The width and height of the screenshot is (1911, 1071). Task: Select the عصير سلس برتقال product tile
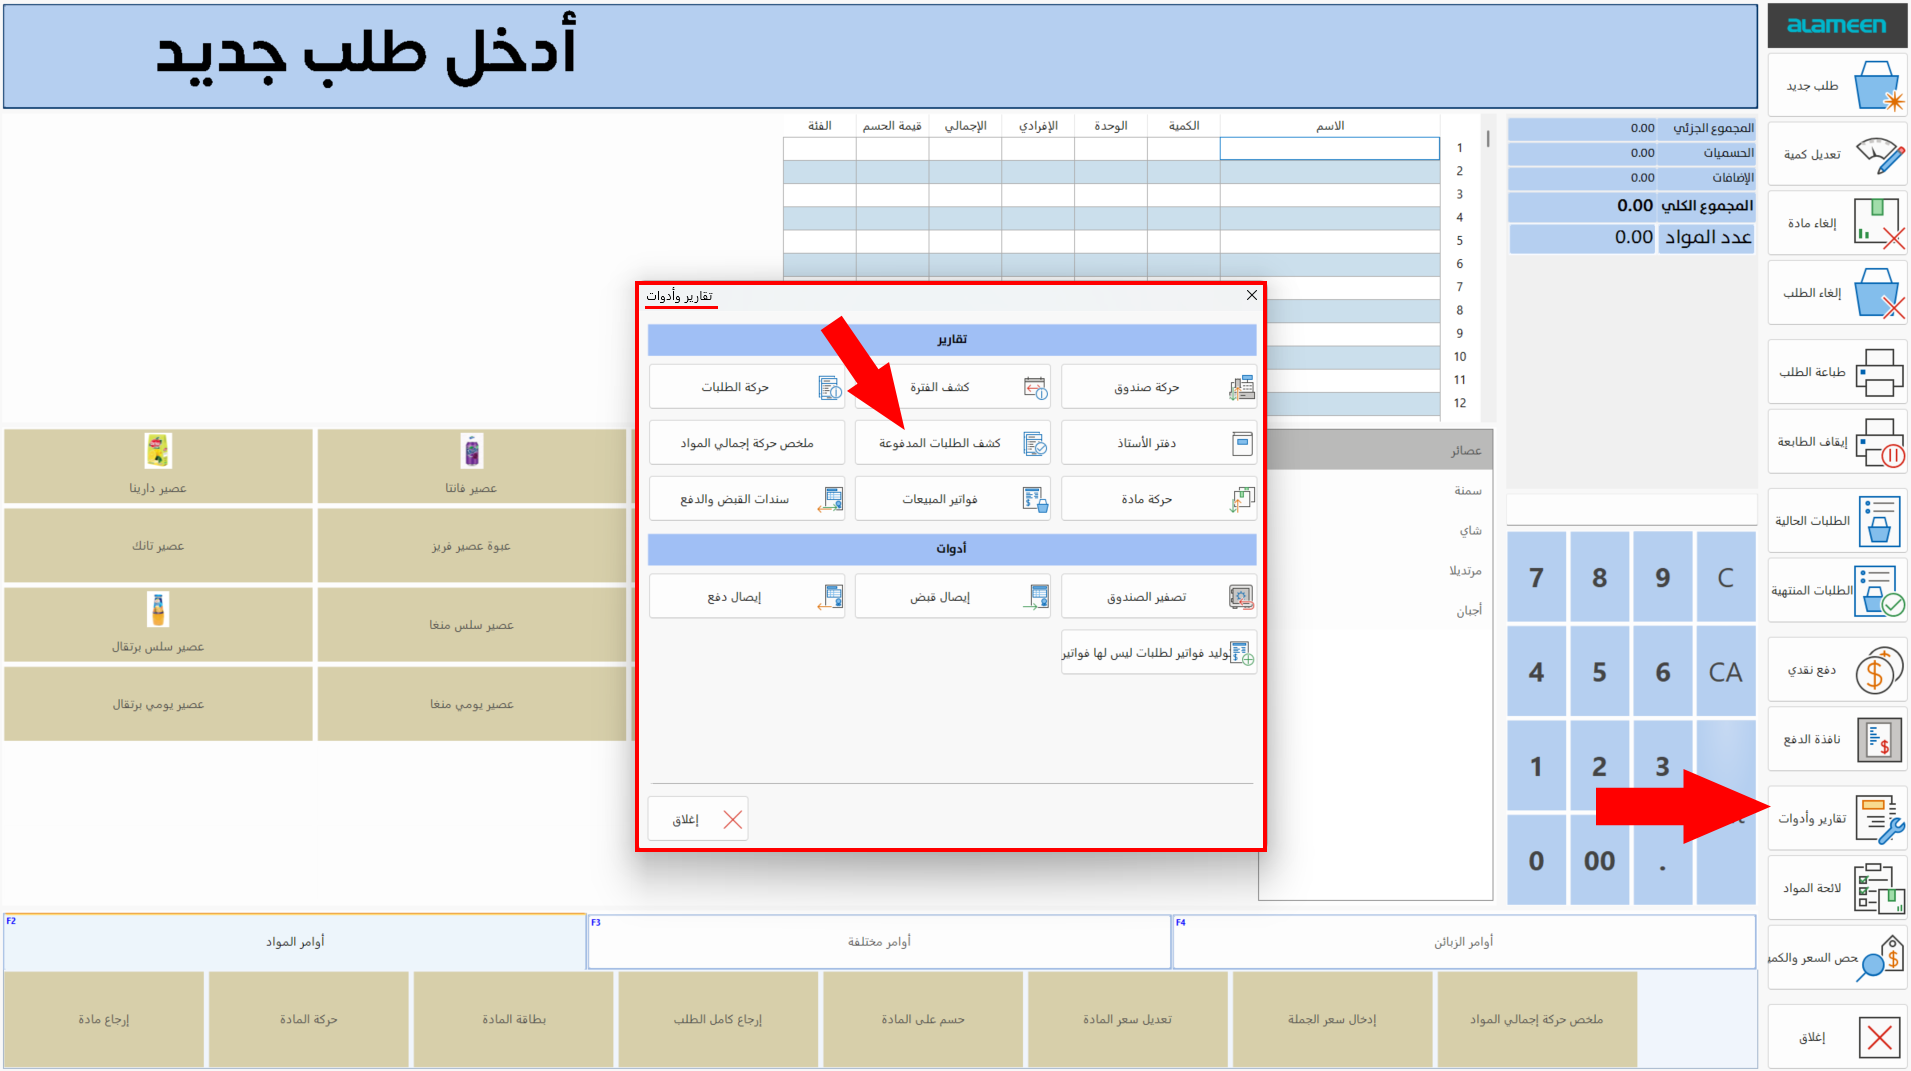(x=158, y=624)
